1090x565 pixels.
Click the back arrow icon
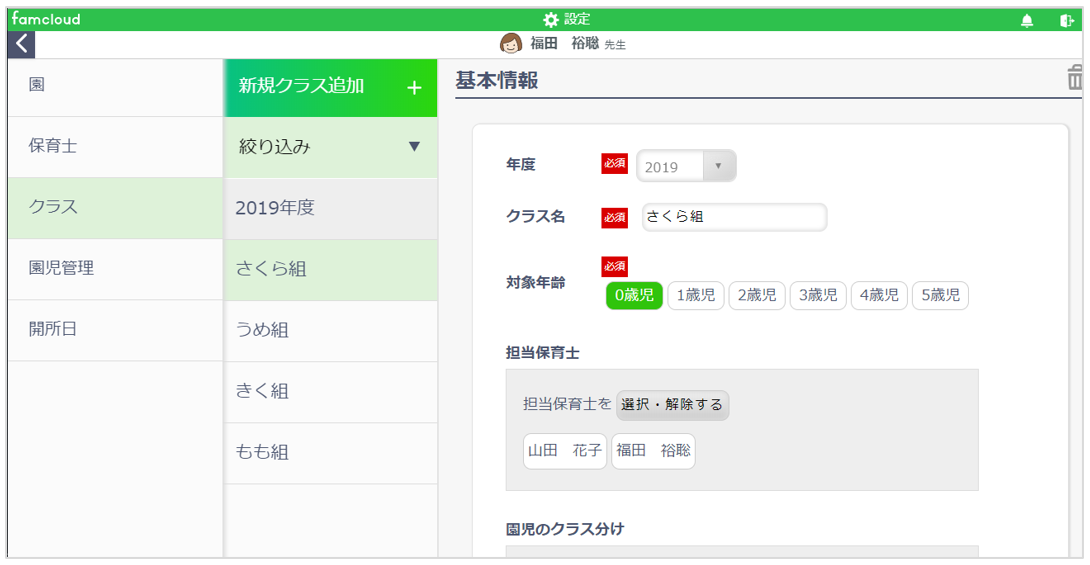click(22, 44)
